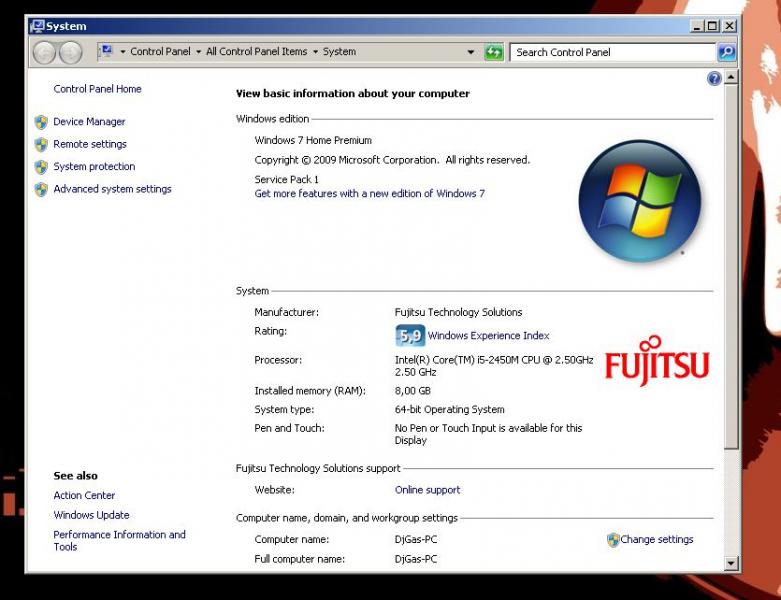781x600 pixels.
Task: Click Change settings for computer name
Action: 656,540
